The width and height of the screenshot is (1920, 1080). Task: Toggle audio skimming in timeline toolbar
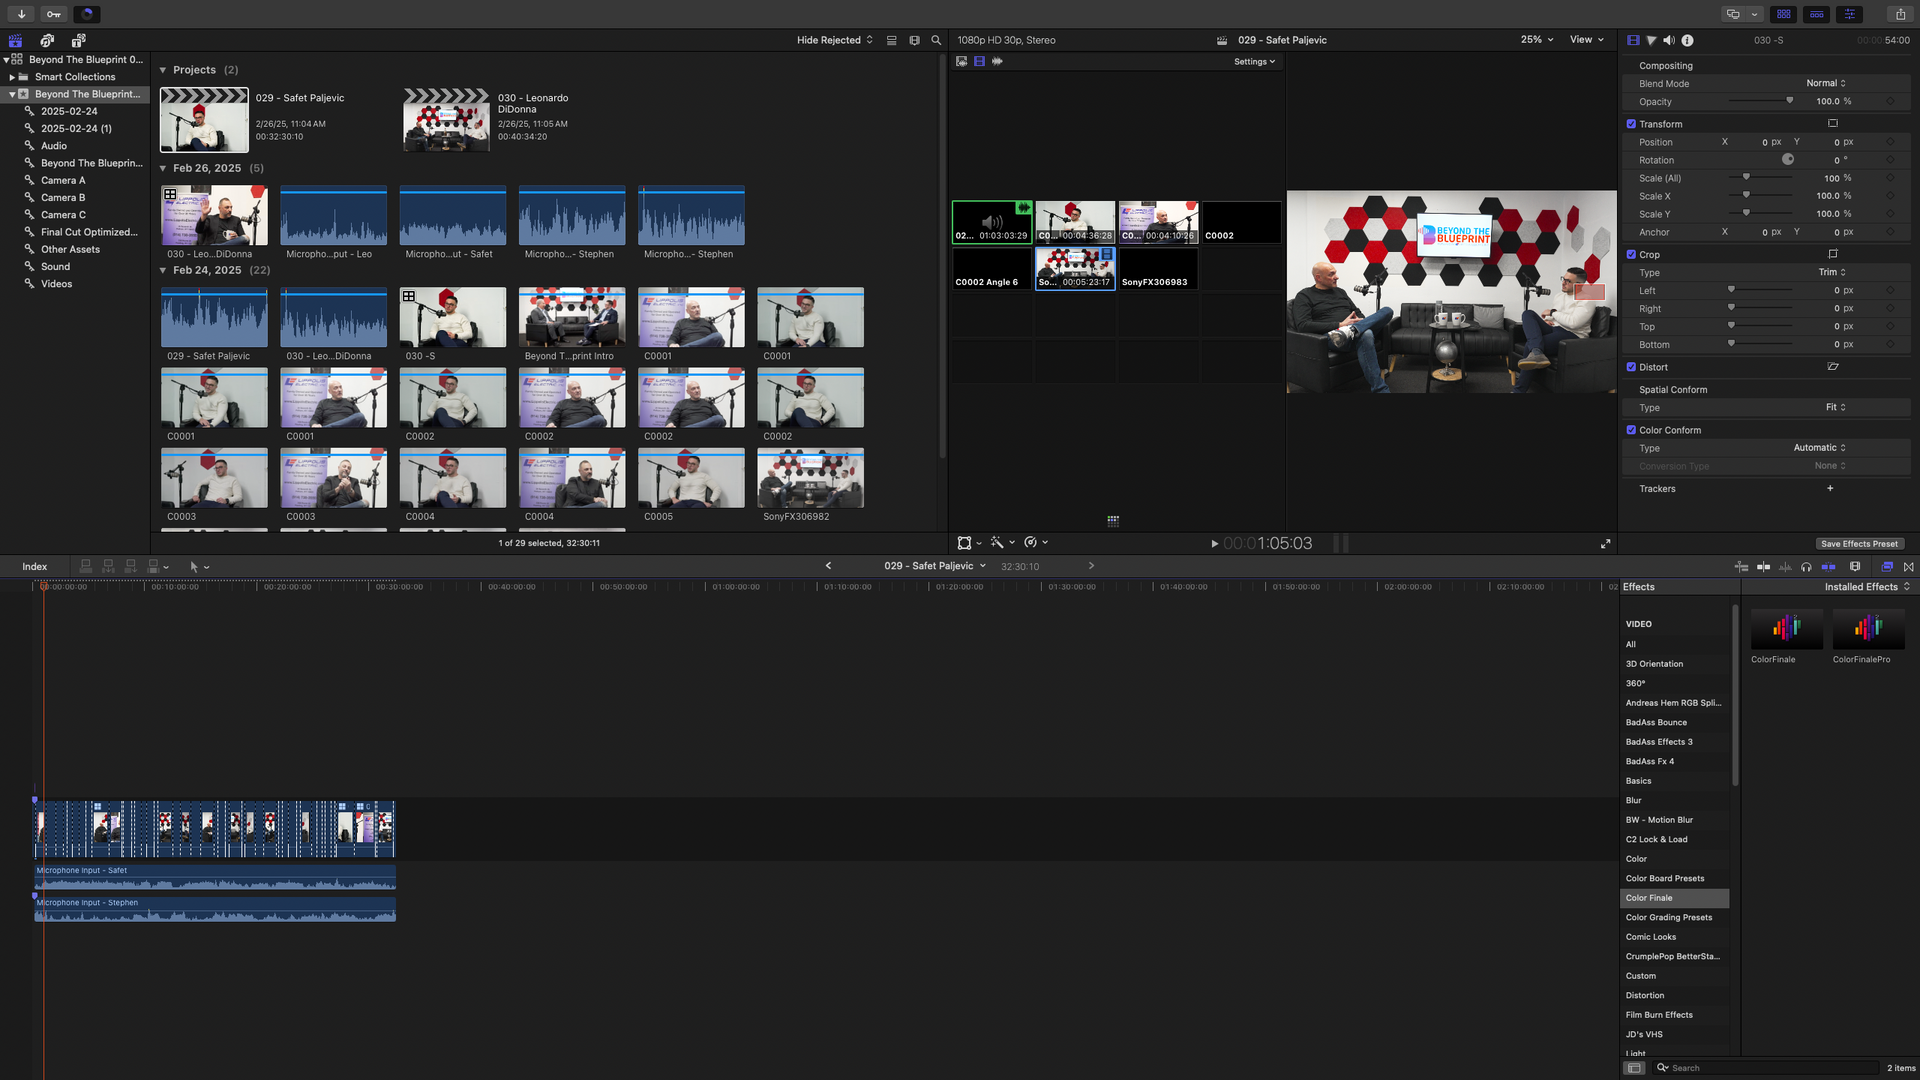[1785, 567]
